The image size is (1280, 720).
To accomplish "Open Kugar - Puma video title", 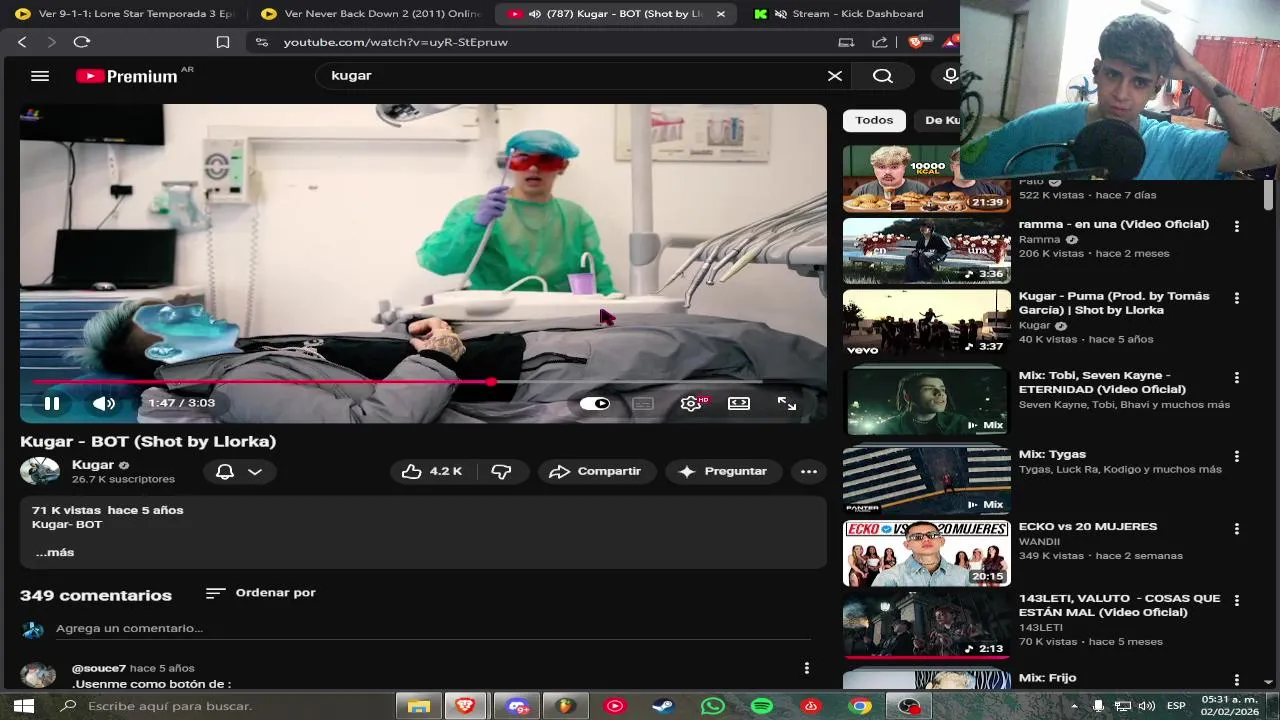I will [x=1114, y=303].
